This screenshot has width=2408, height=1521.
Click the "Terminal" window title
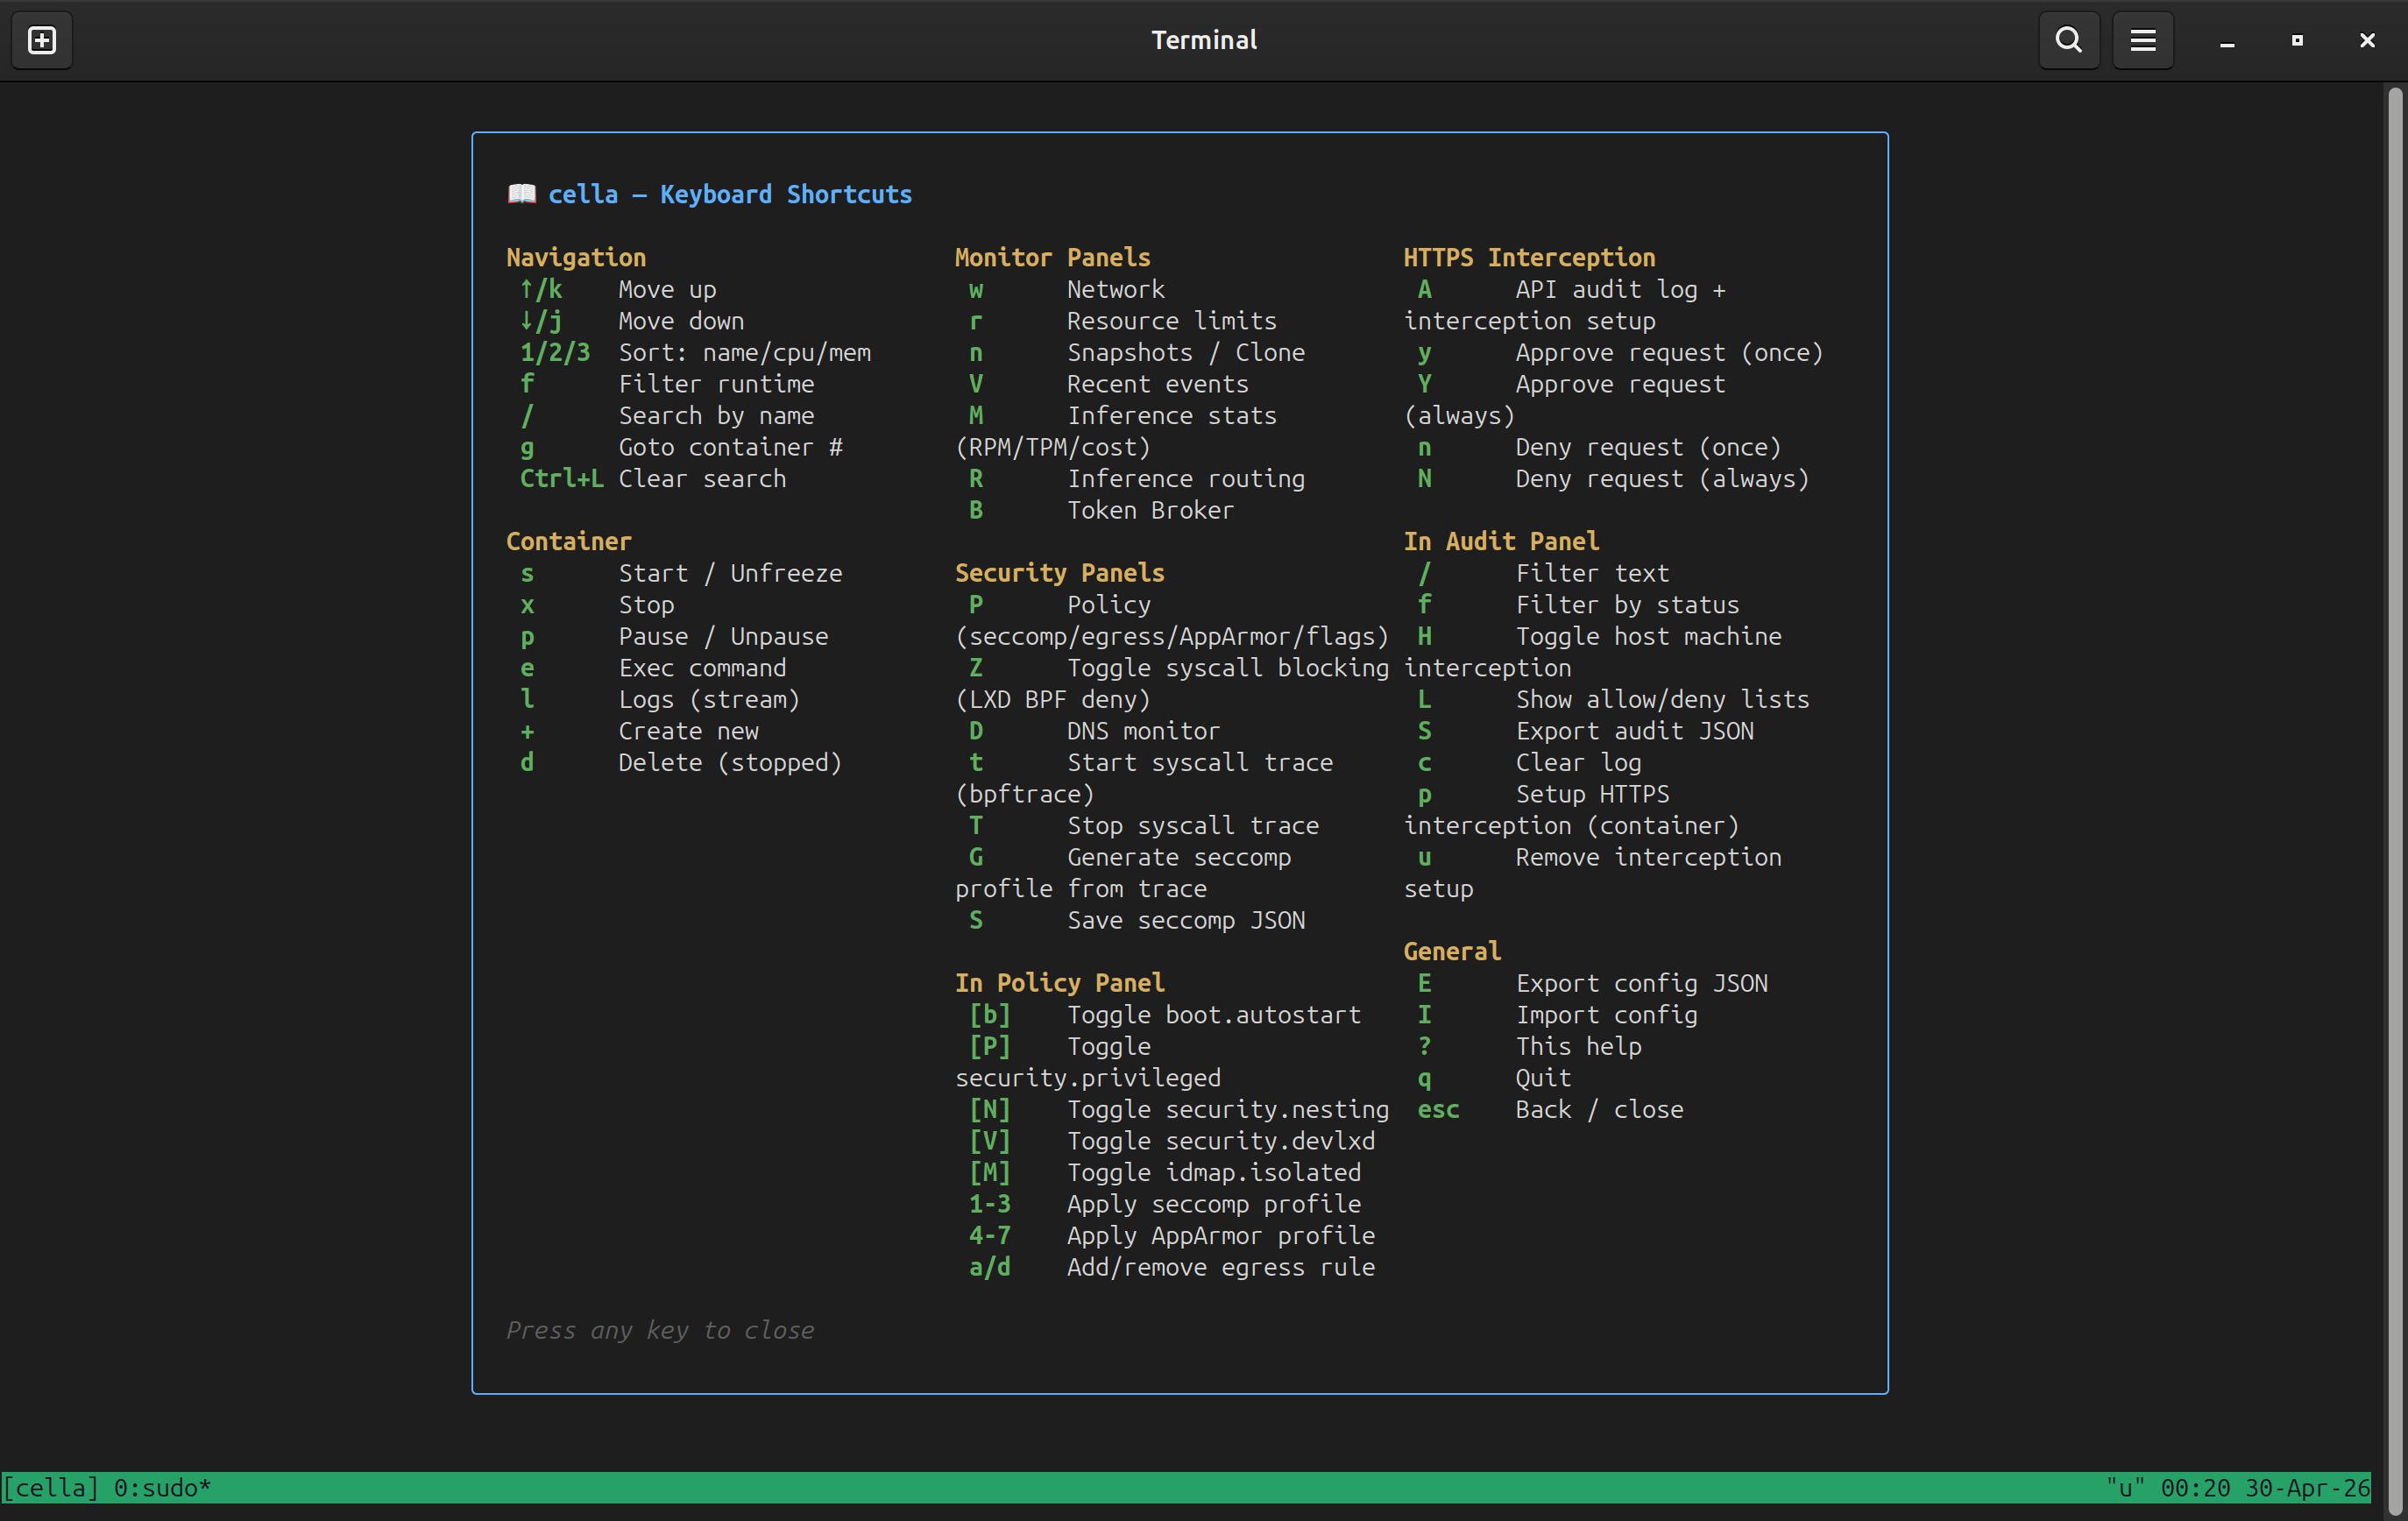click(1204, 40)
